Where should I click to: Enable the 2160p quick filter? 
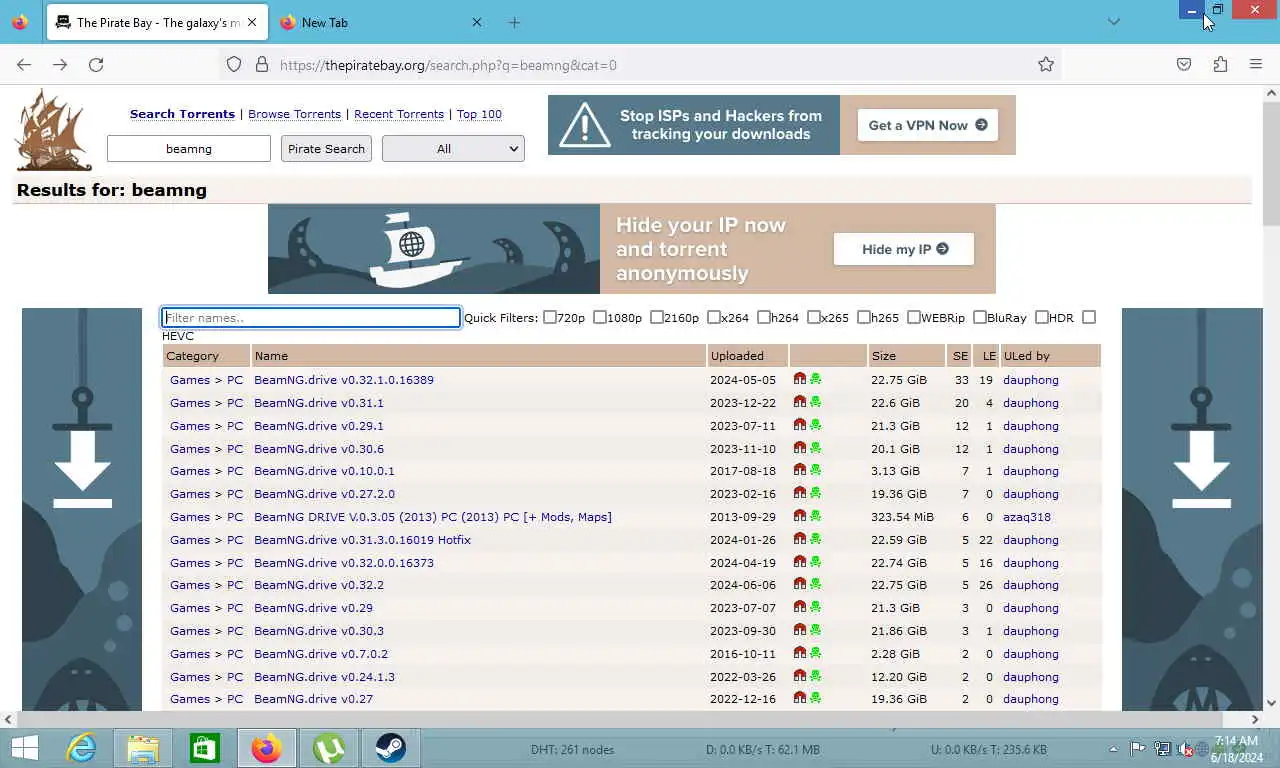657,317
